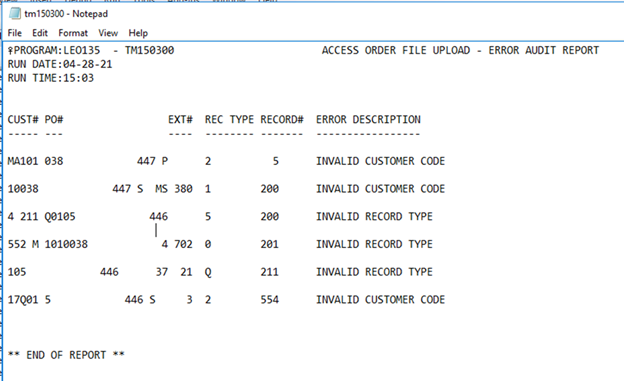The width and height of the screenshot is (624, 381).
Task: Click customer value 10038
Action: point(23,189)
